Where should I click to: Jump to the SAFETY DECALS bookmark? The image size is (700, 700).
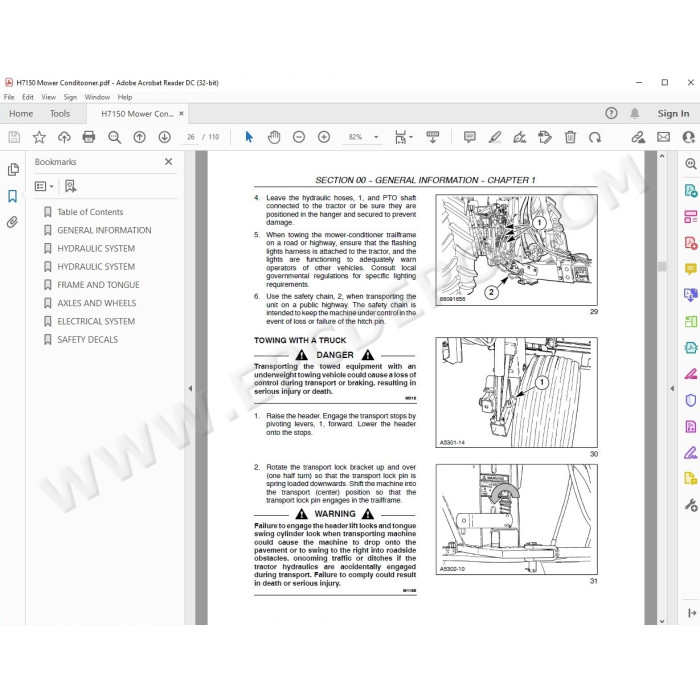tap(88, 340)
